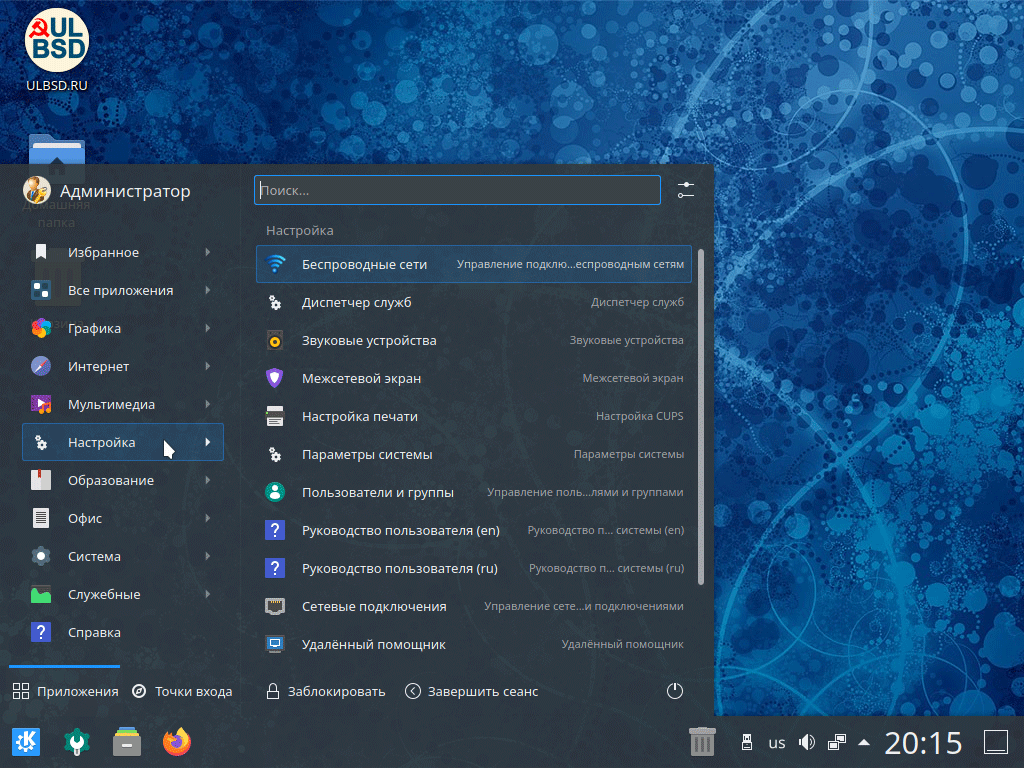Click the network connection tray icon
Image resolution: width=1024 pixels, height=768 pixels.
(x=837, y=742)
